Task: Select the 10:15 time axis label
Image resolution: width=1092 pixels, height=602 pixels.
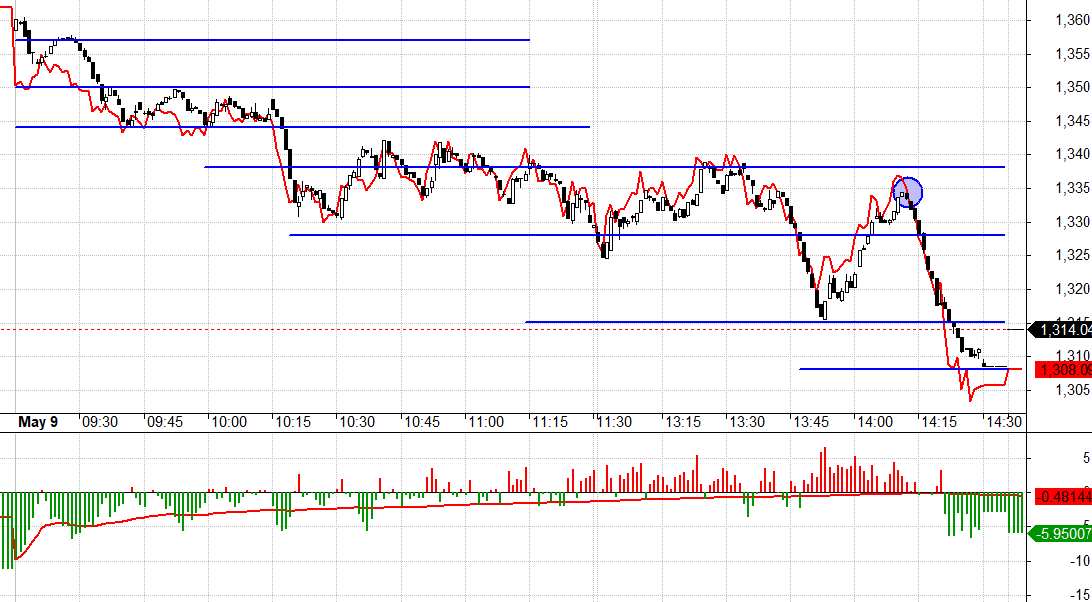Action: [x=293, y=422]
